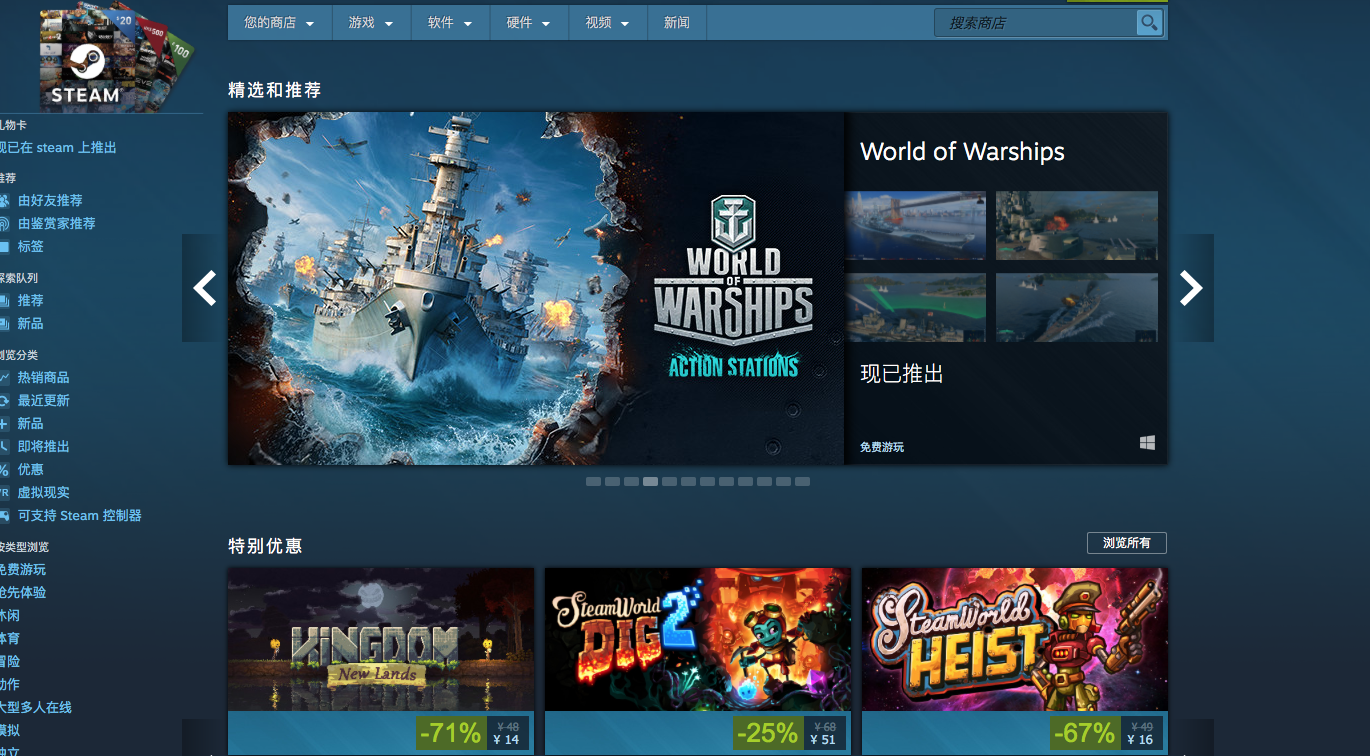Focus the 搜索商店 search field

1035,23
